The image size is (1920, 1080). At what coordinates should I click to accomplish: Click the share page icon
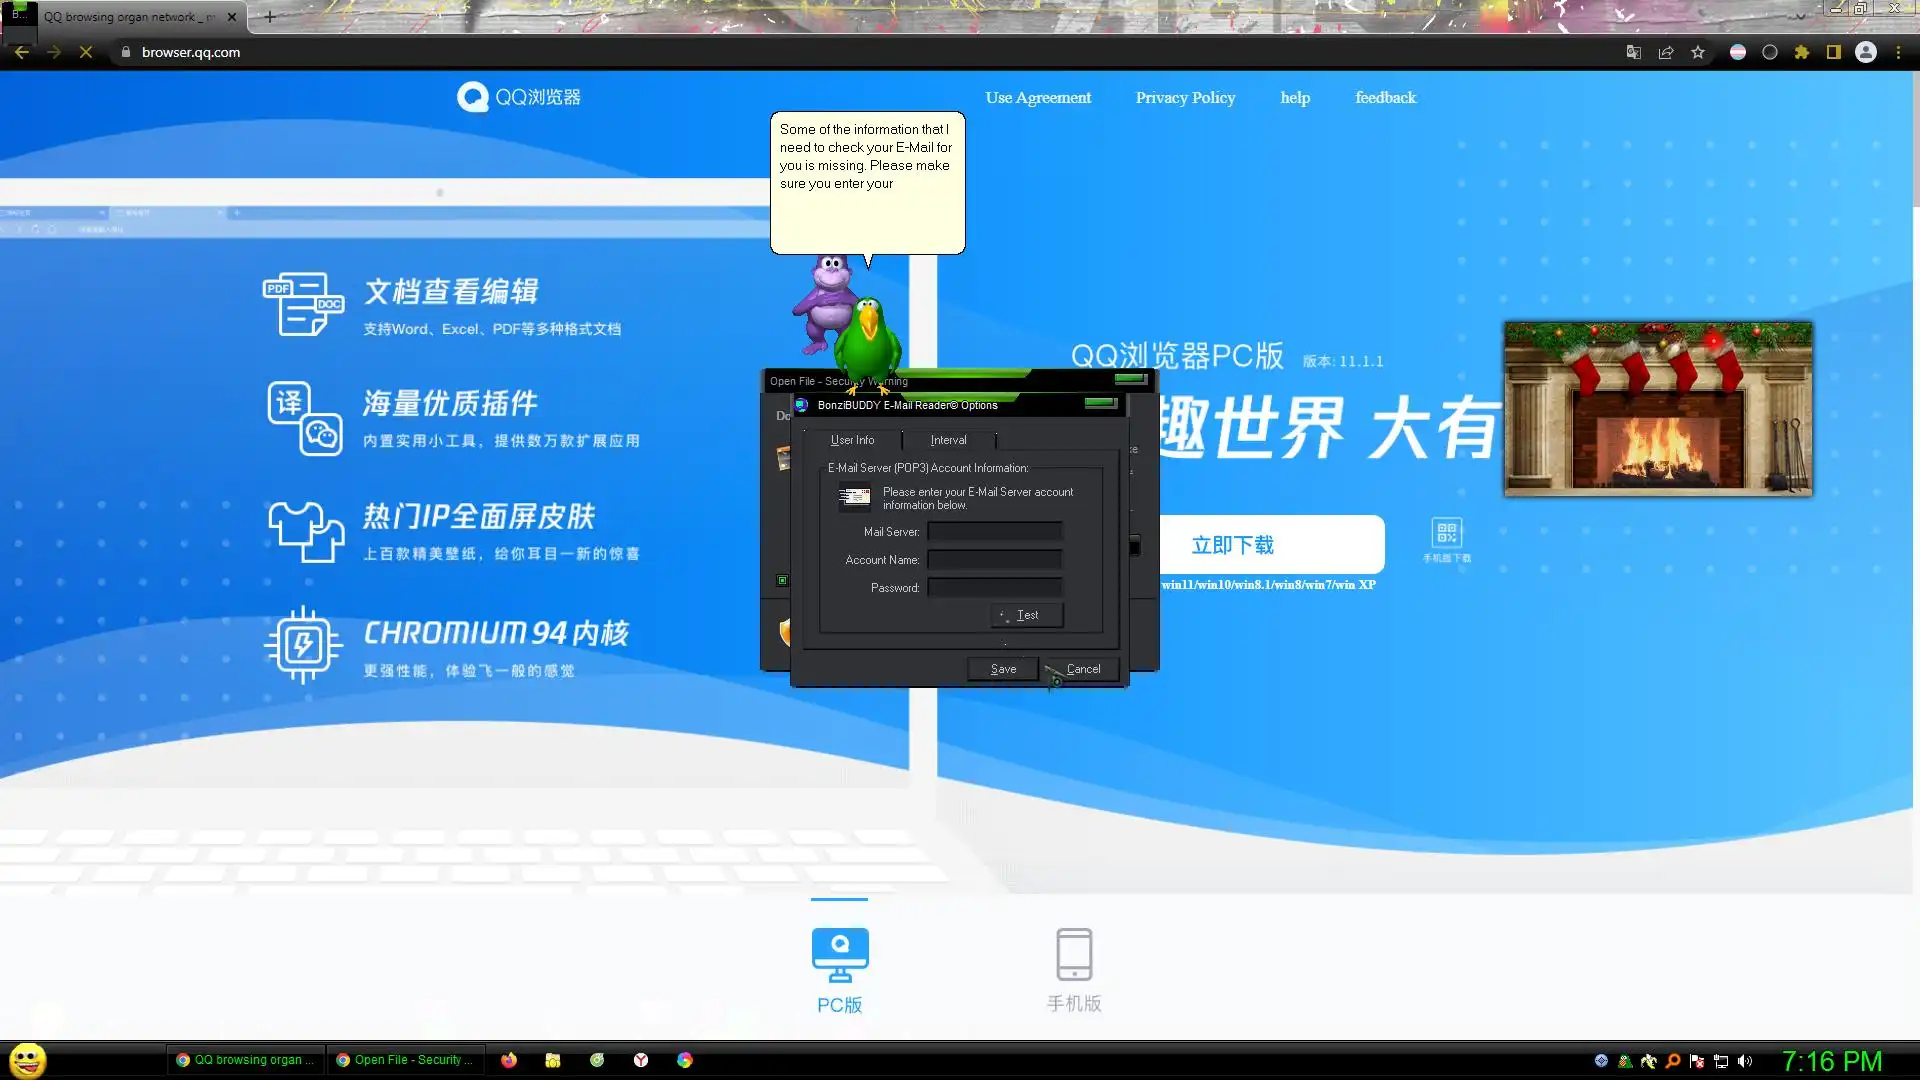coord(1666,53)
